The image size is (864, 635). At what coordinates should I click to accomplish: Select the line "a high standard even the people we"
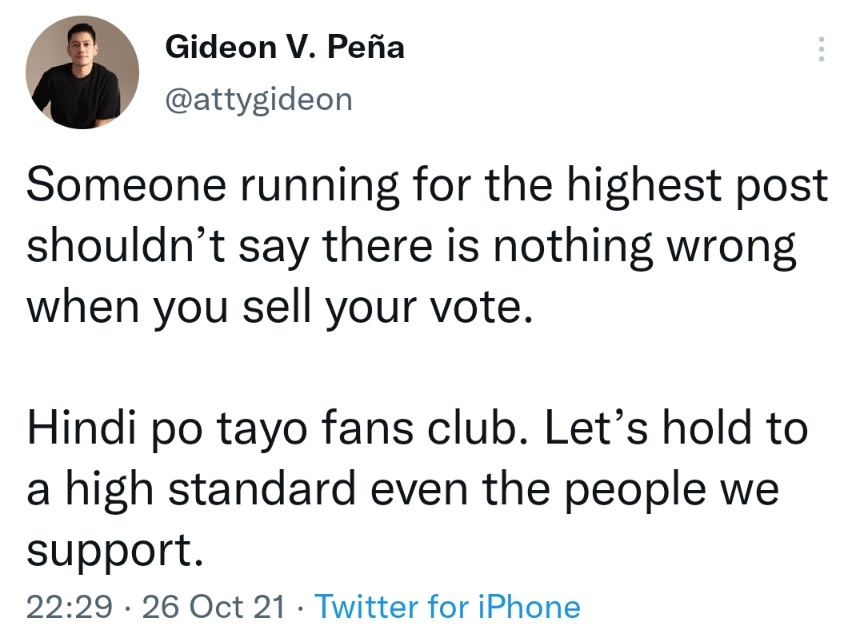[403, 489]
